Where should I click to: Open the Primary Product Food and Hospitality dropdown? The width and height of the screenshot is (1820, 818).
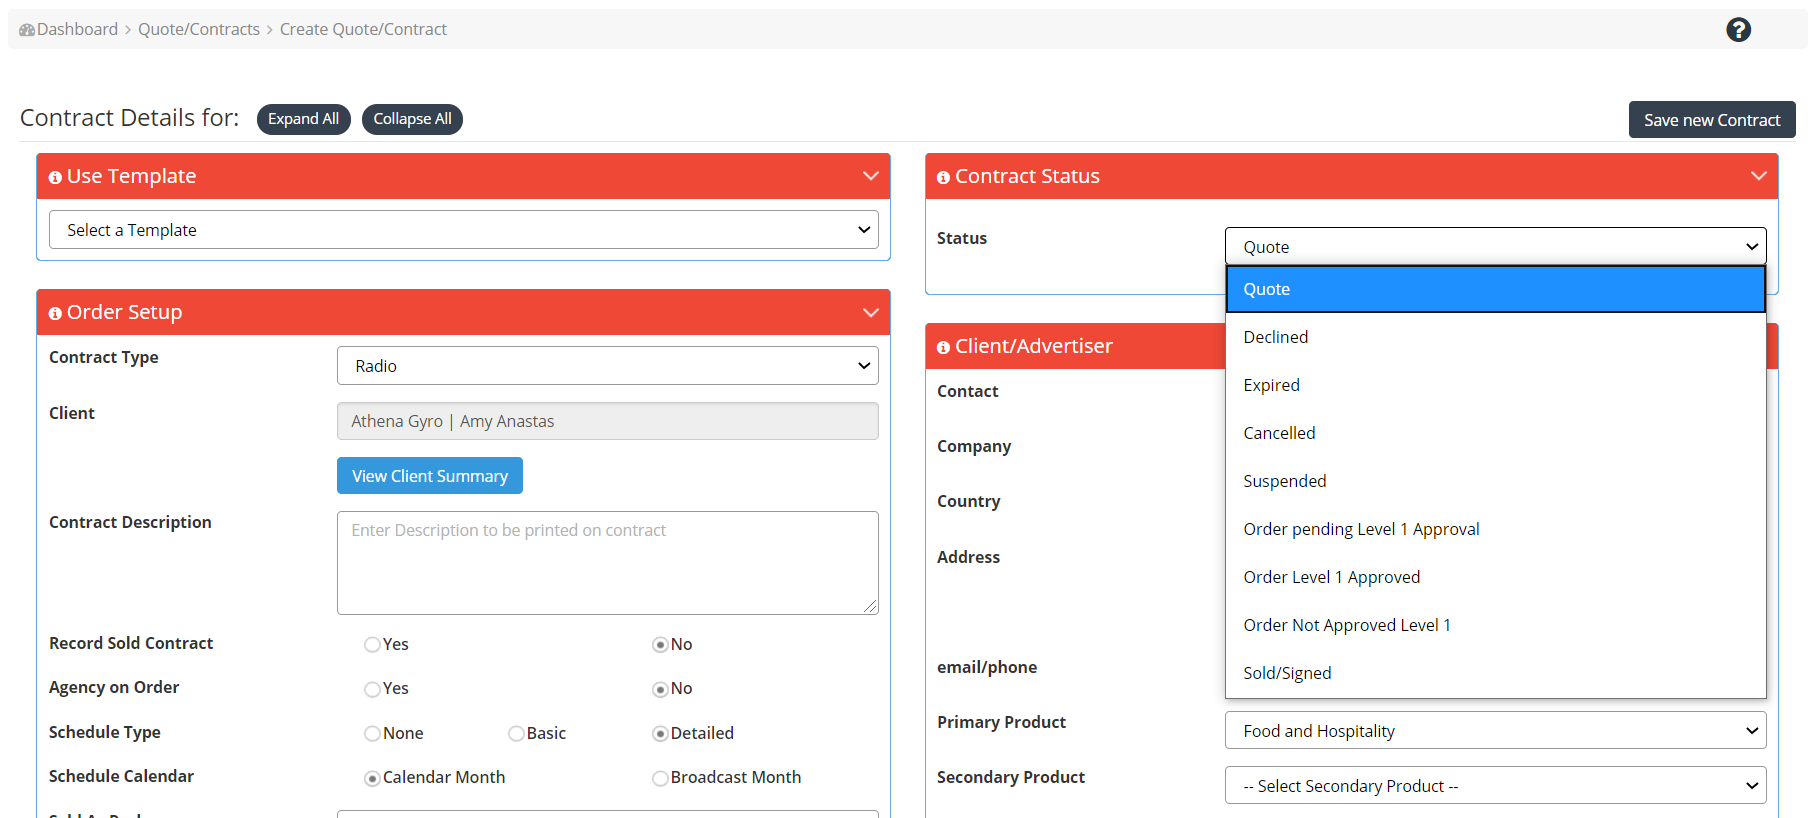click(x=1495, y=731)
